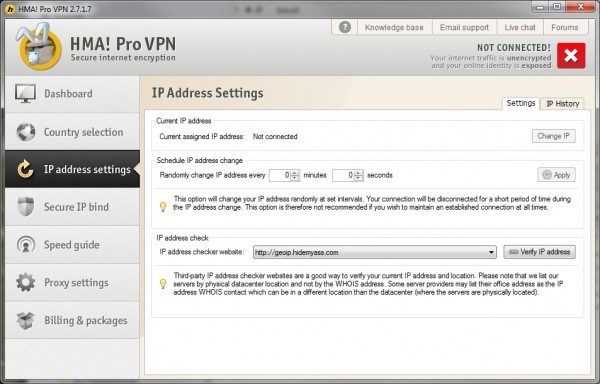Click the HMA donkey logo
This screenshot has height=384, width=600.
click(x=39, y=46)
